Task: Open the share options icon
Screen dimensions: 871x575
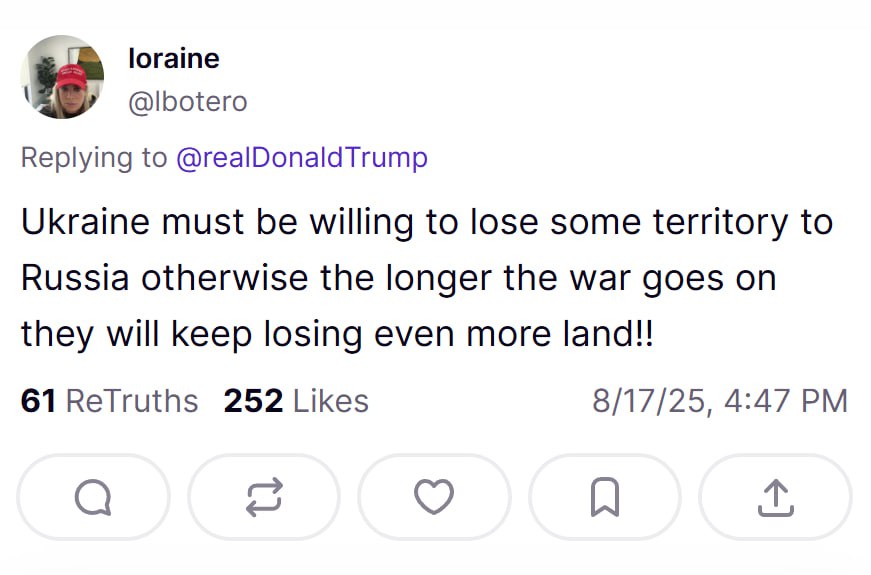Action: (775, 497)
